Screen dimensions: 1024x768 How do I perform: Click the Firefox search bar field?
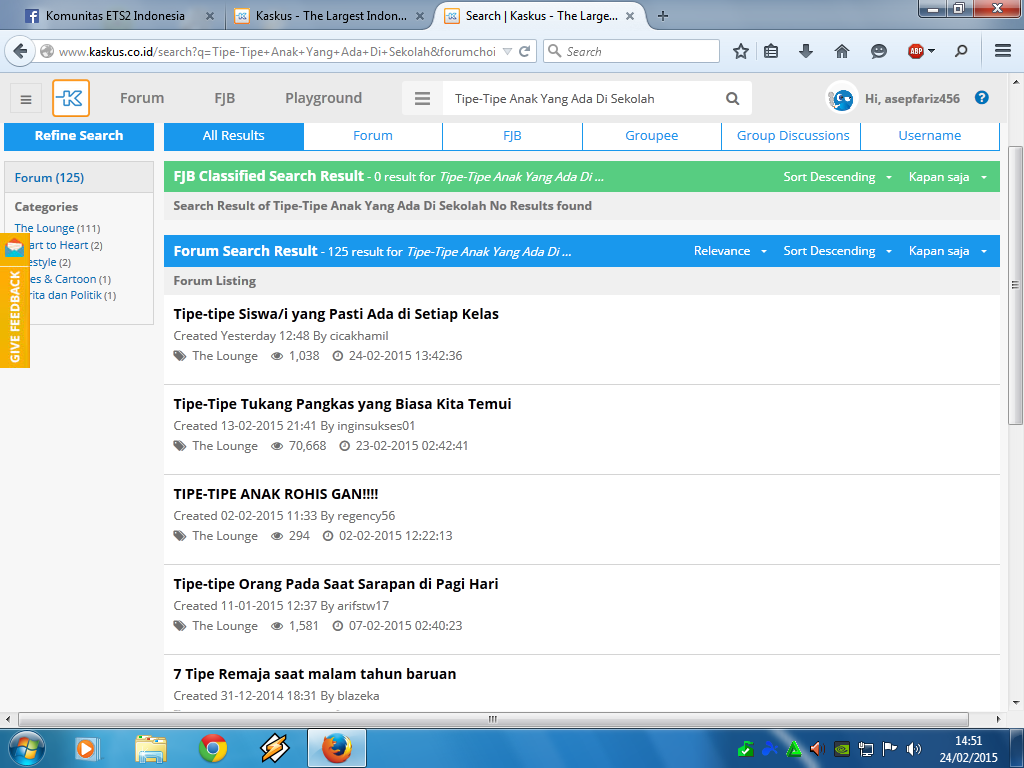631,52
